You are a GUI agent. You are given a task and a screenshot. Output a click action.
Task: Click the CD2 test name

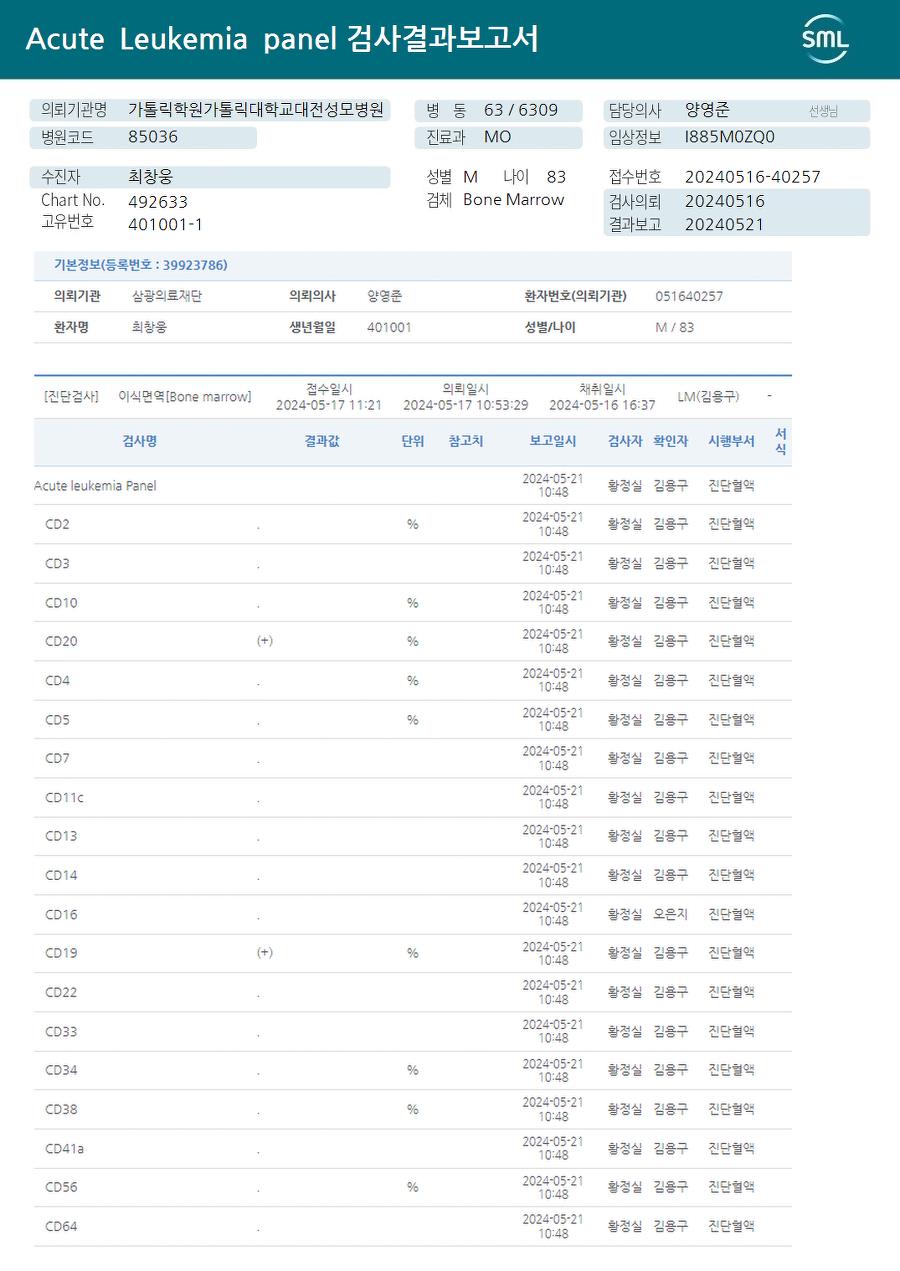57,525
